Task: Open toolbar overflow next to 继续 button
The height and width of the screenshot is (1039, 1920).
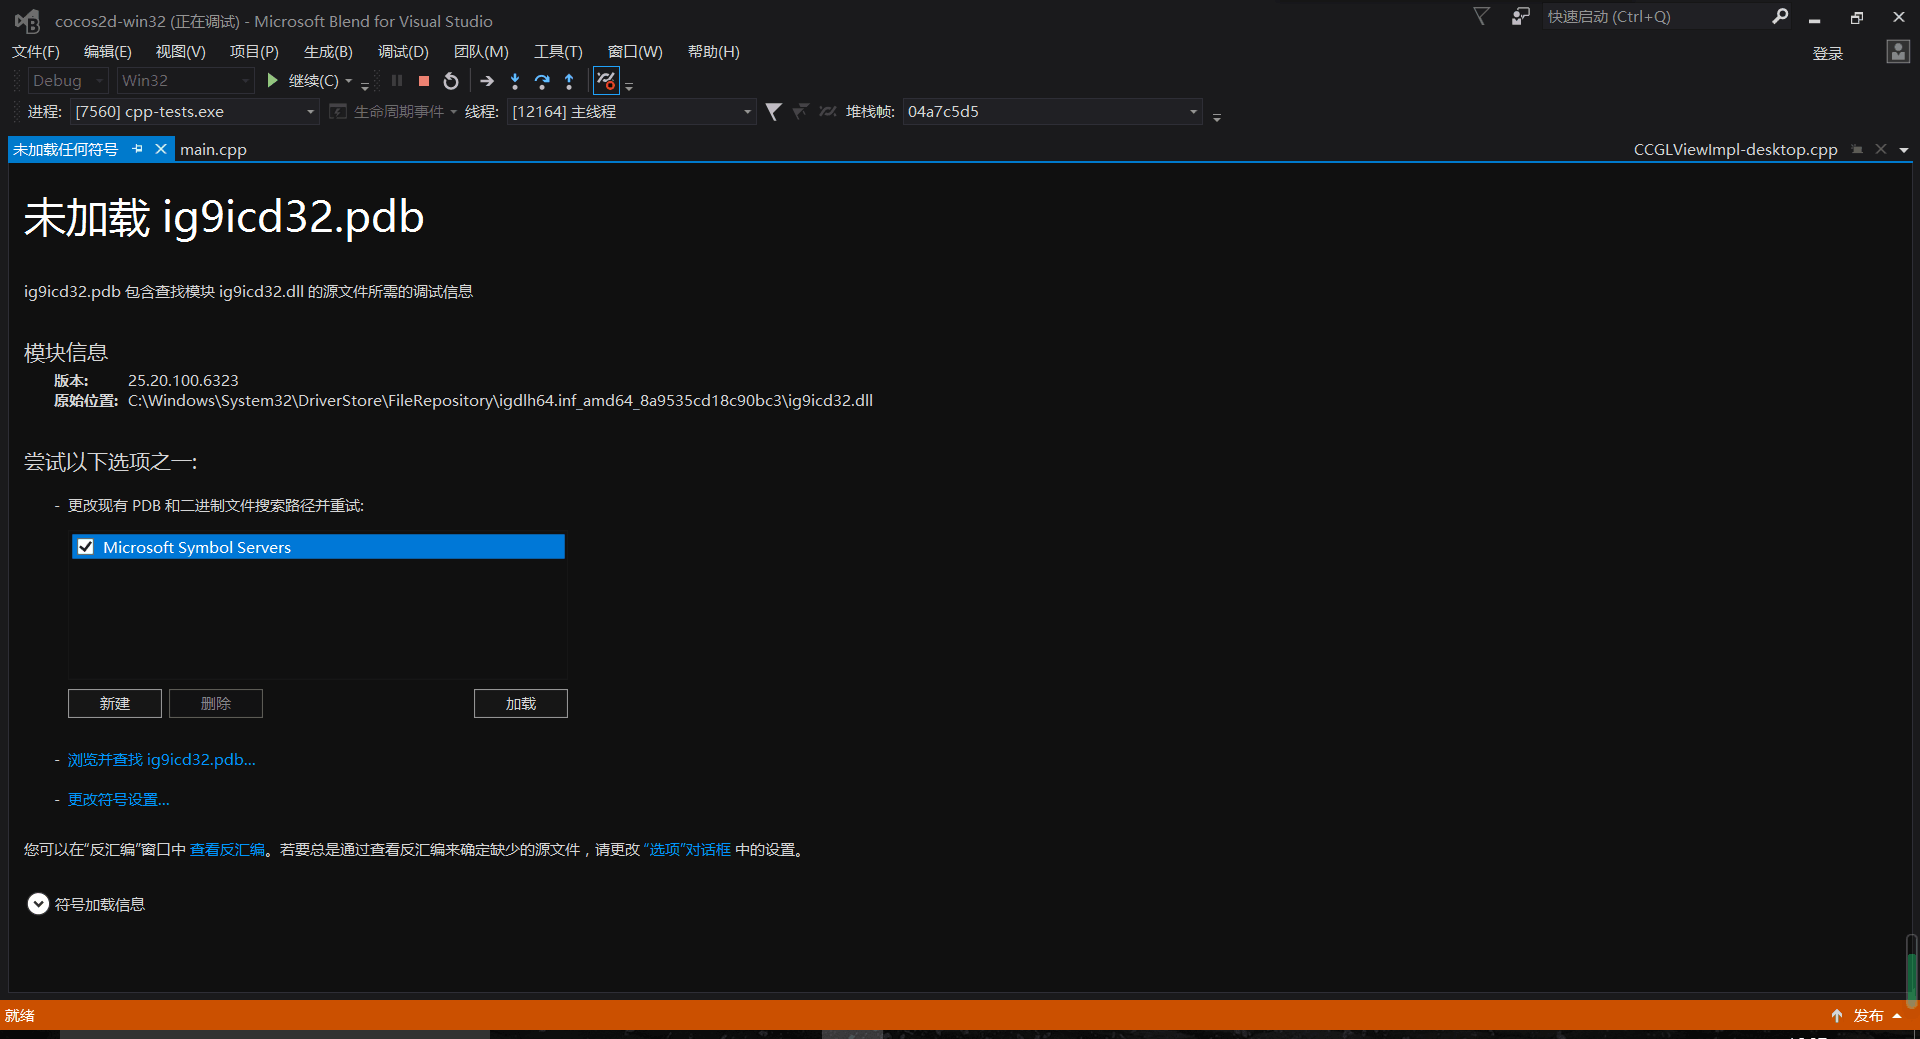Action: tap(365, 84)
